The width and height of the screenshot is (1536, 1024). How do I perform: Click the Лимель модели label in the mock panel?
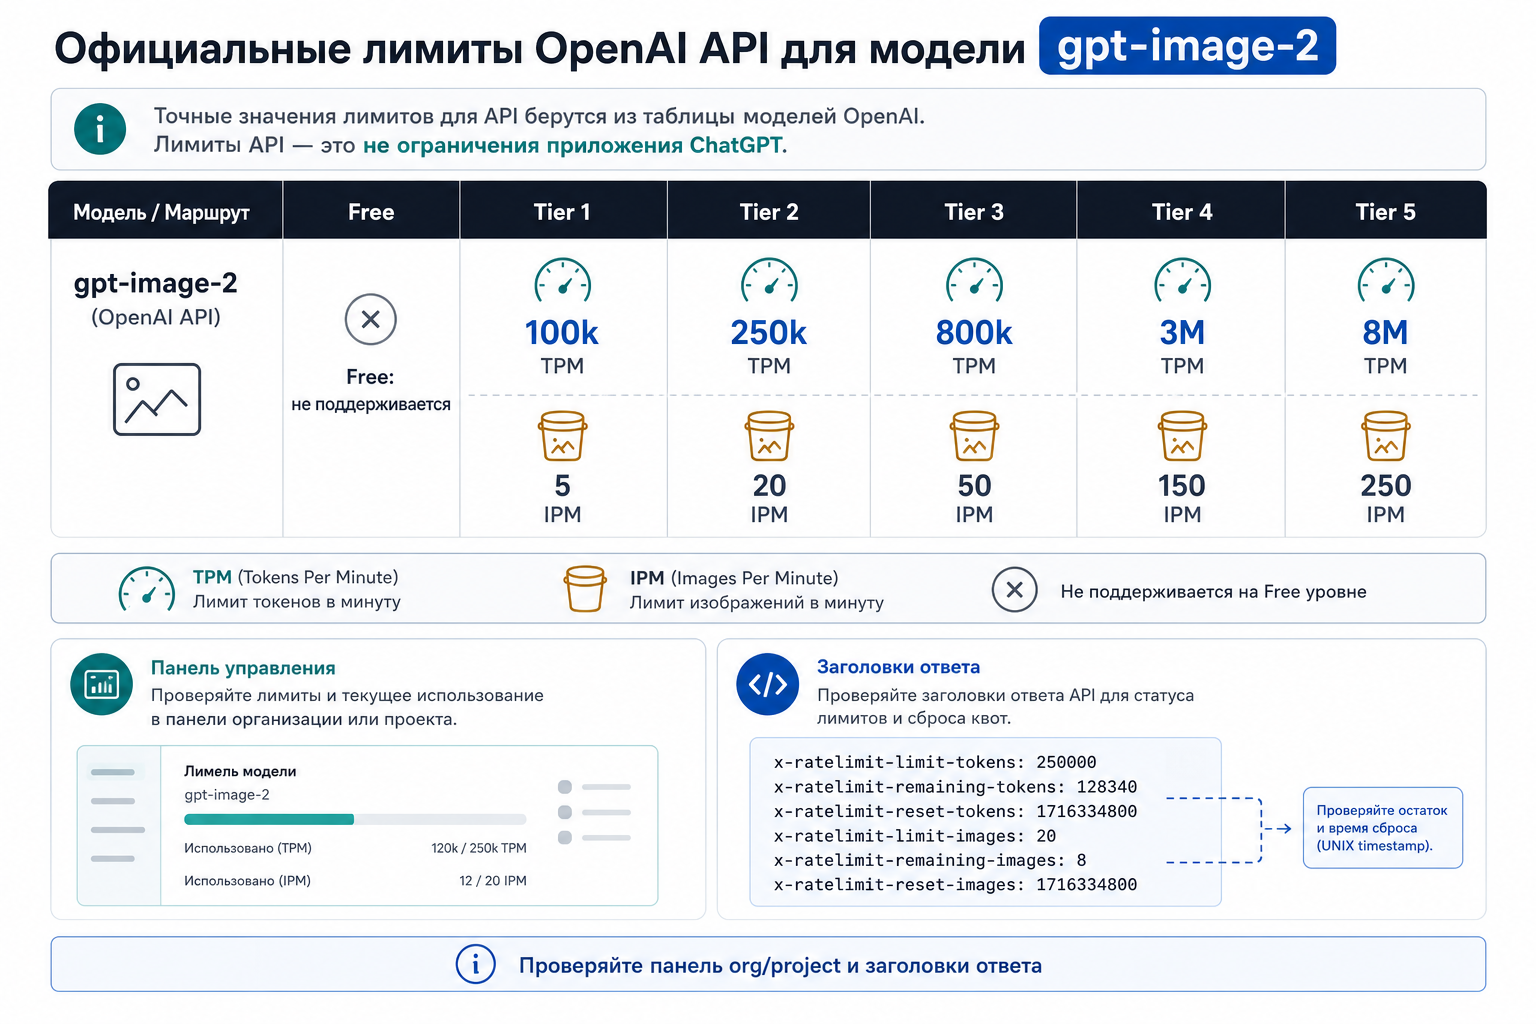coord(240,771)
